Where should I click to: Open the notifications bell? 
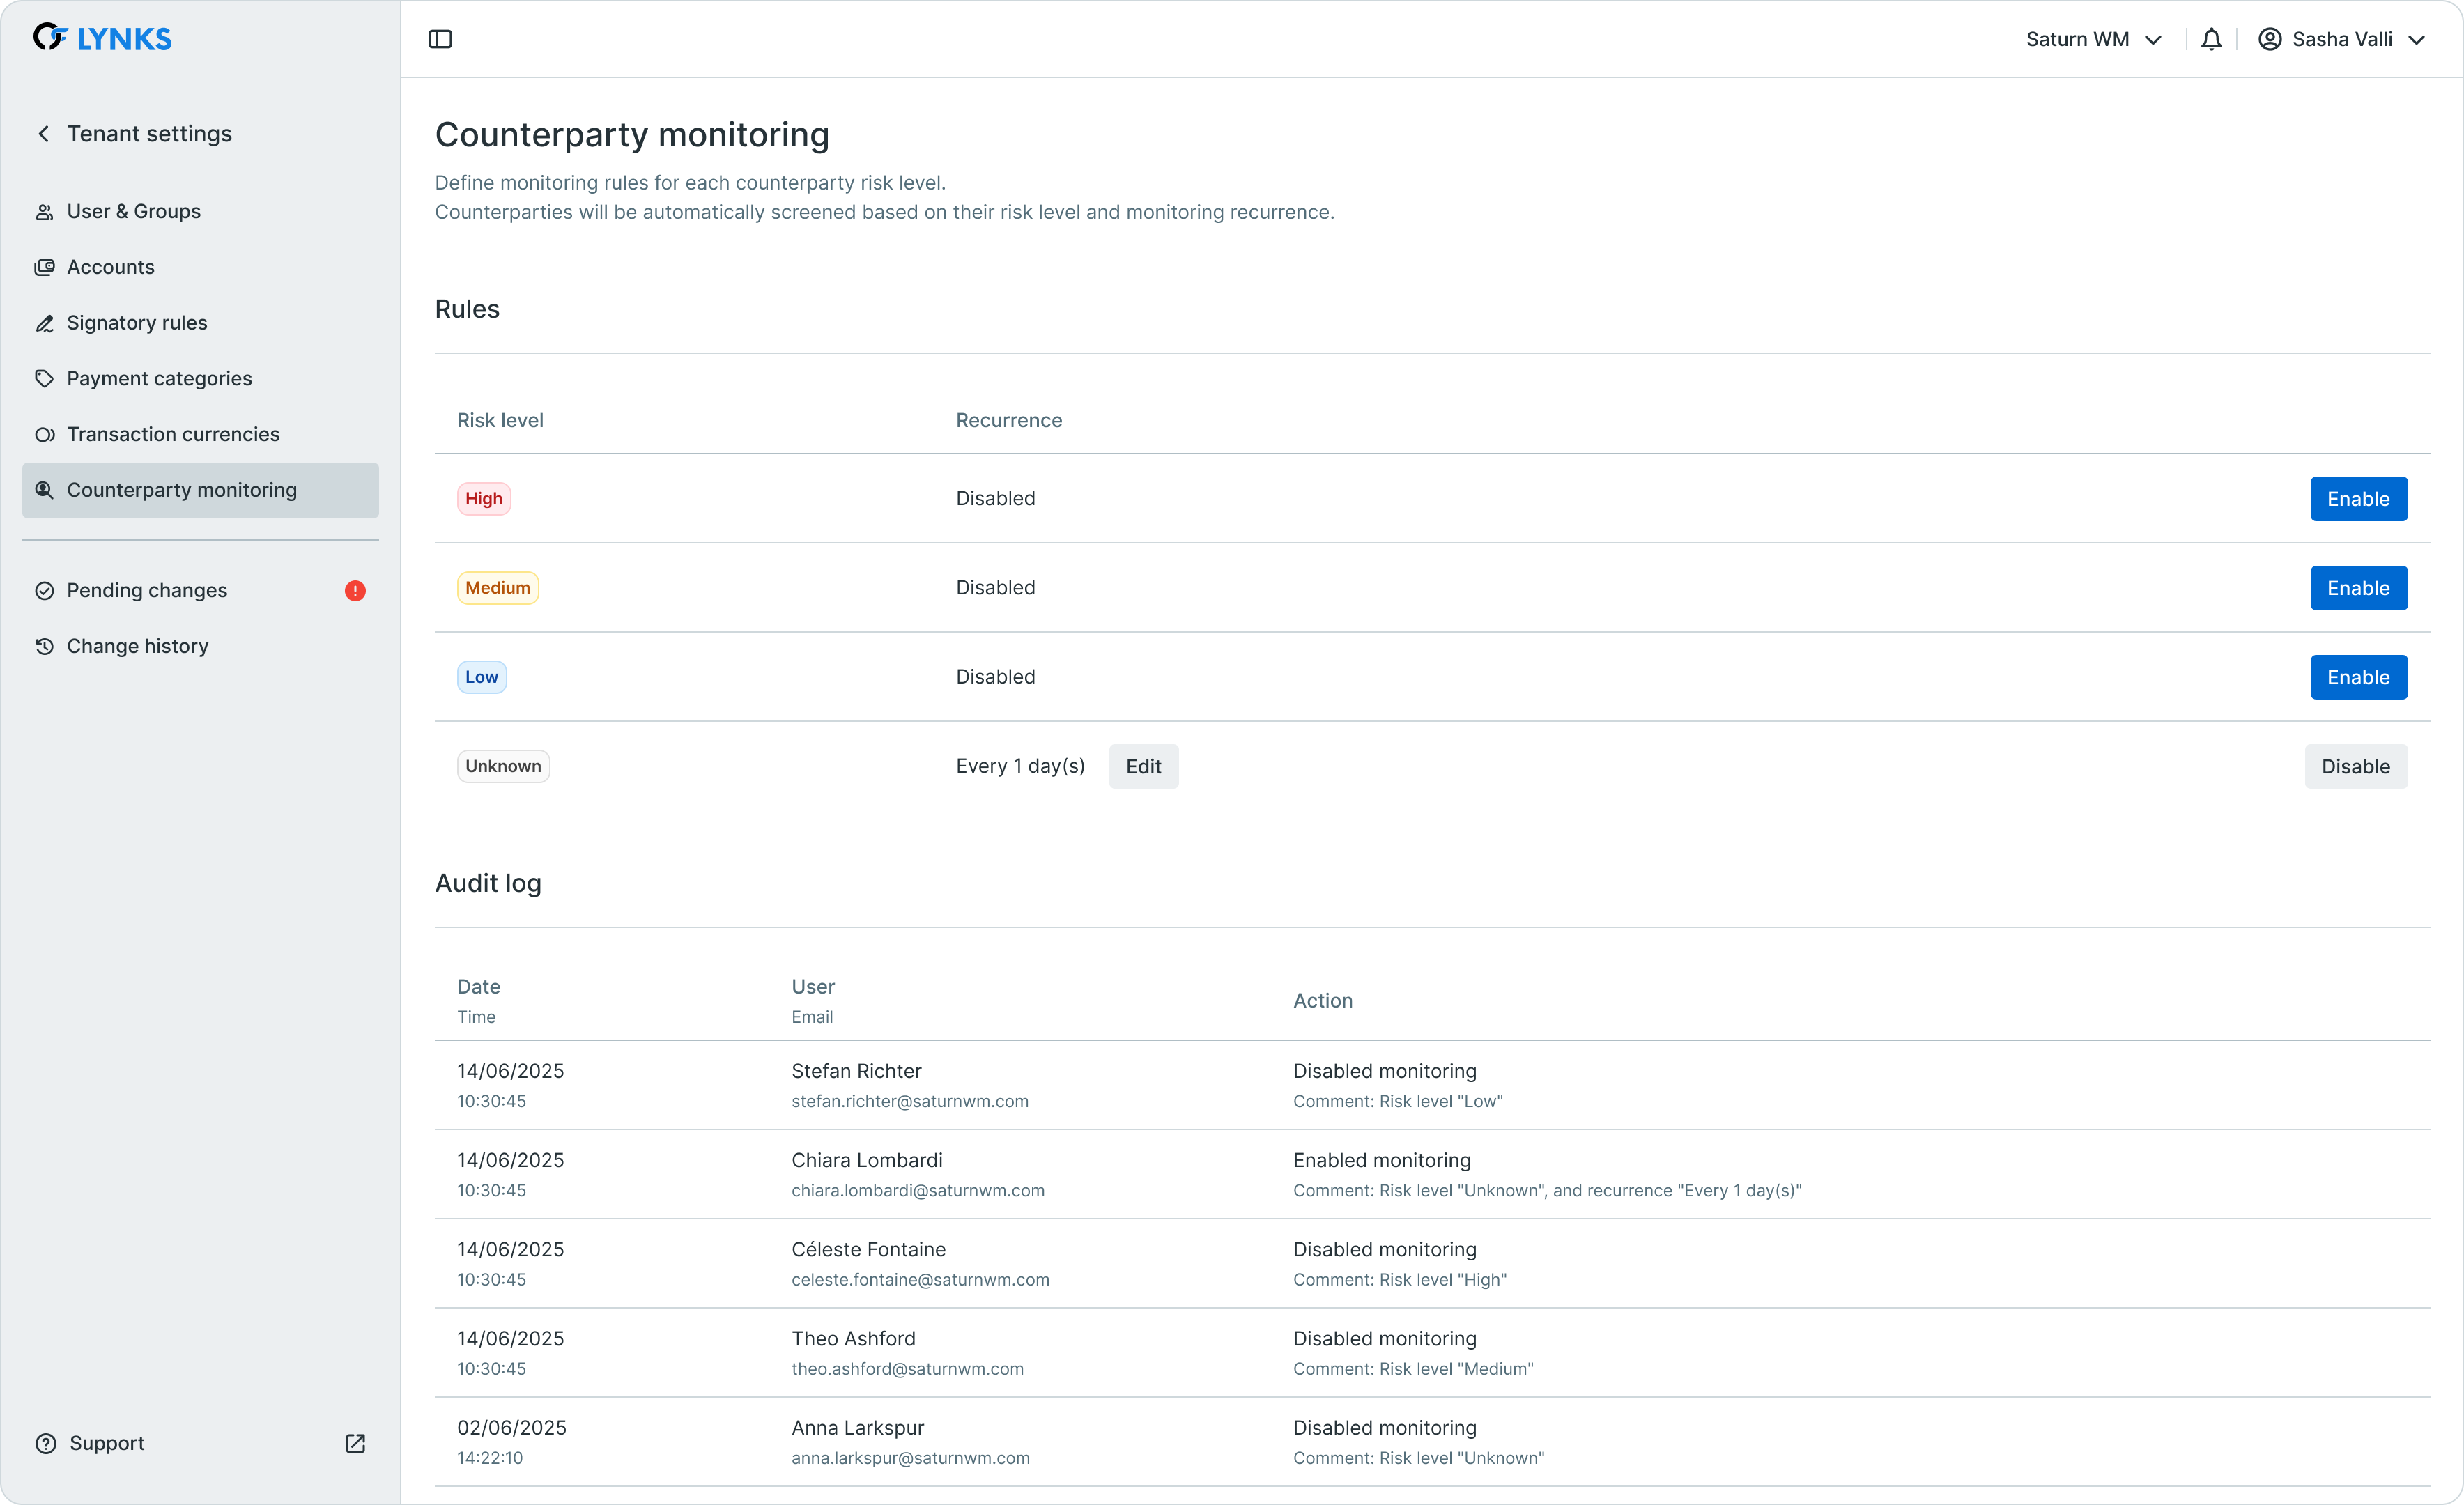2211,39
